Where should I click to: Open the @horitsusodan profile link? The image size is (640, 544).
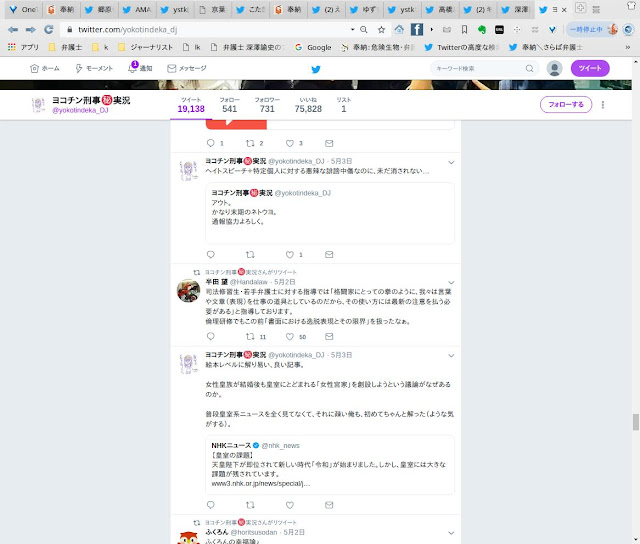[254, 533]
